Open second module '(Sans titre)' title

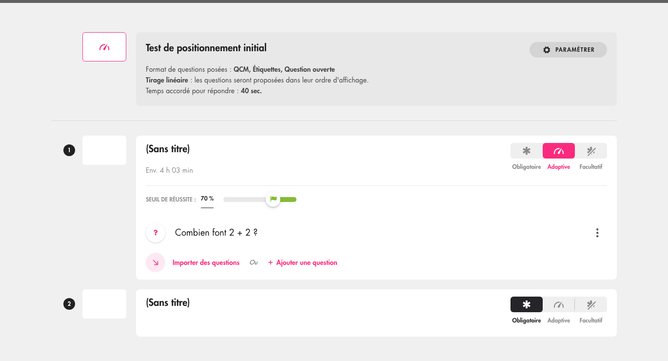(168, 303)
